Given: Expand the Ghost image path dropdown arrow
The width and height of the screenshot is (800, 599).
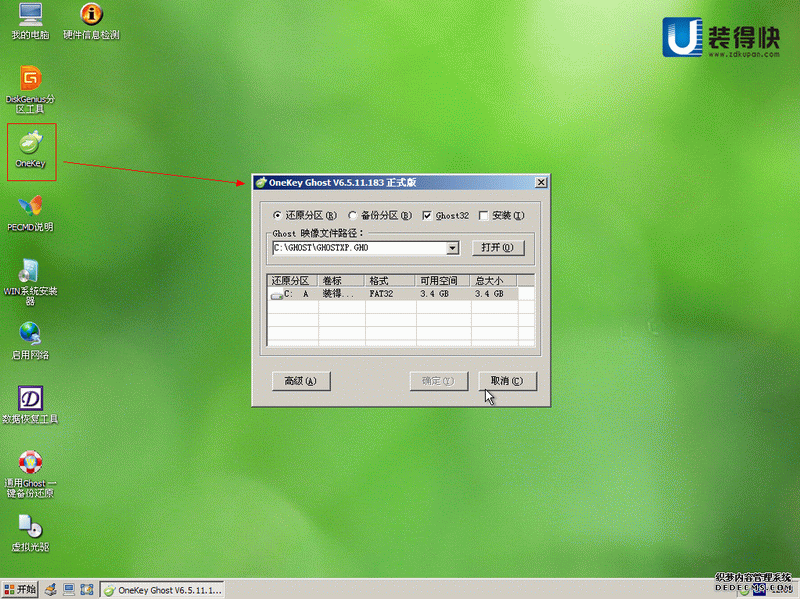Looking at the screenshot, I should click(x=453, y=248).
